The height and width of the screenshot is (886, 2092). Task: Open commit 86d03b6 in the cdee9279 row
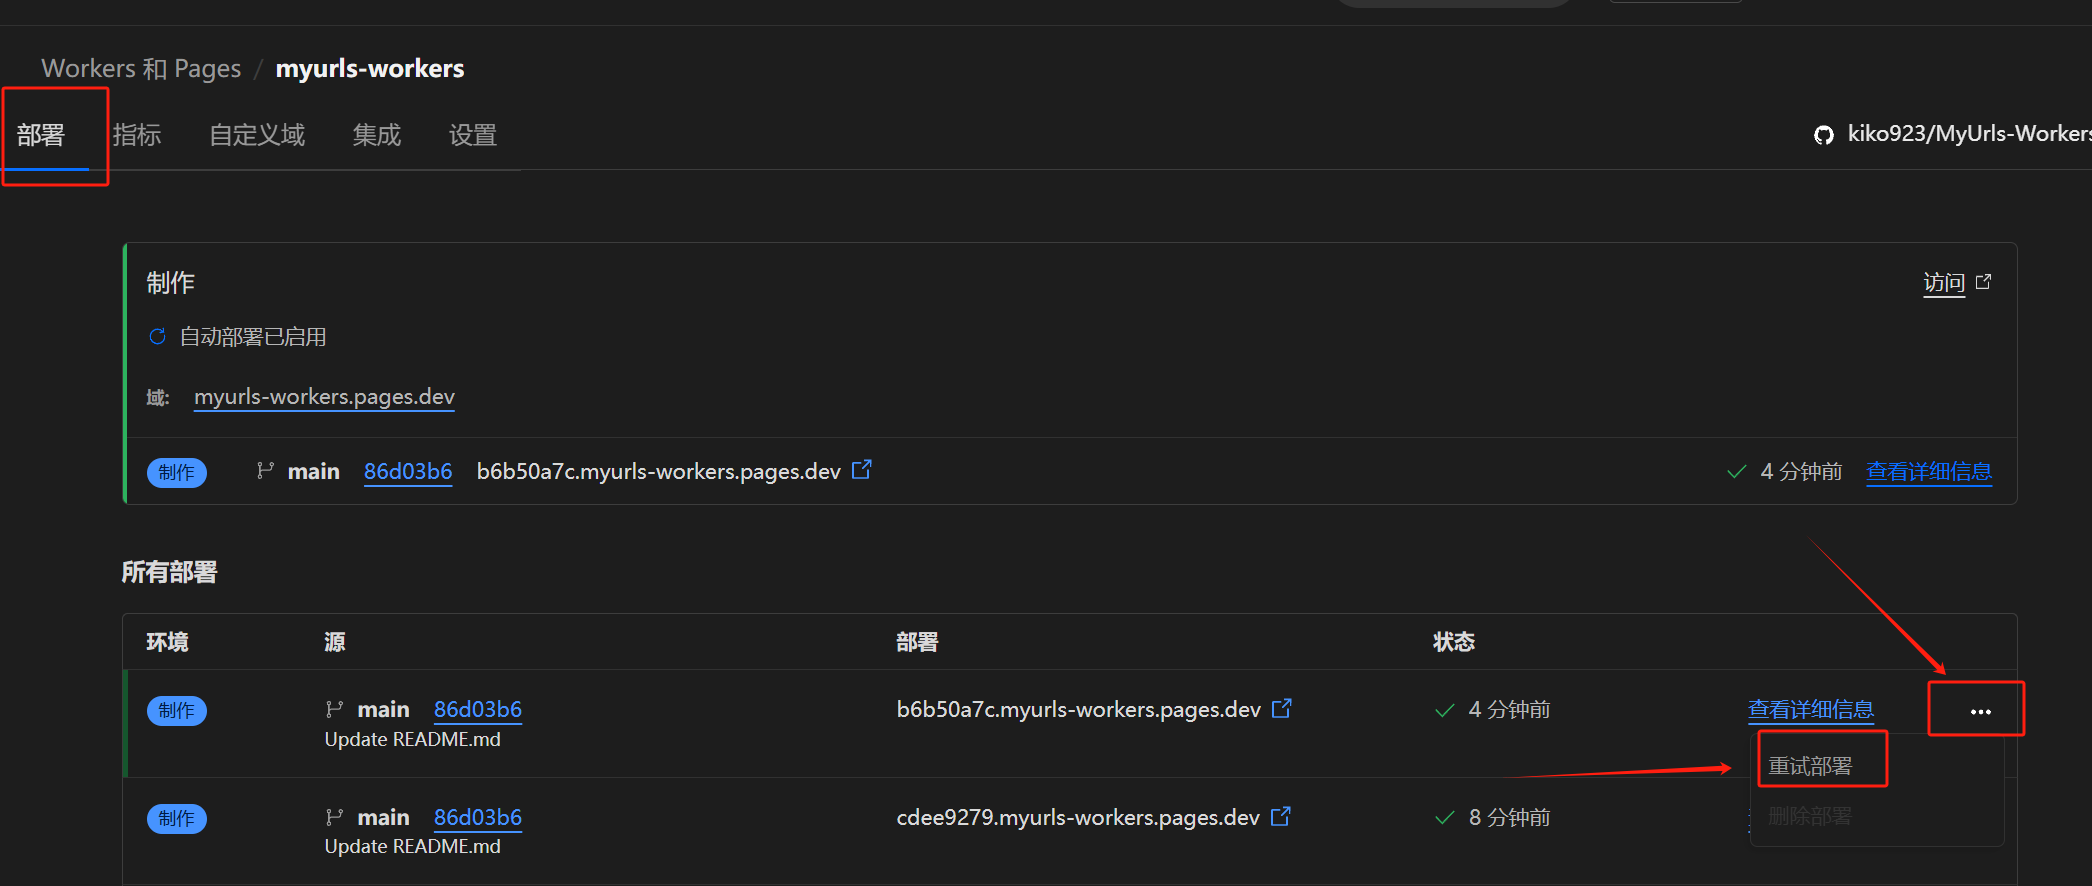pos(478,817)
